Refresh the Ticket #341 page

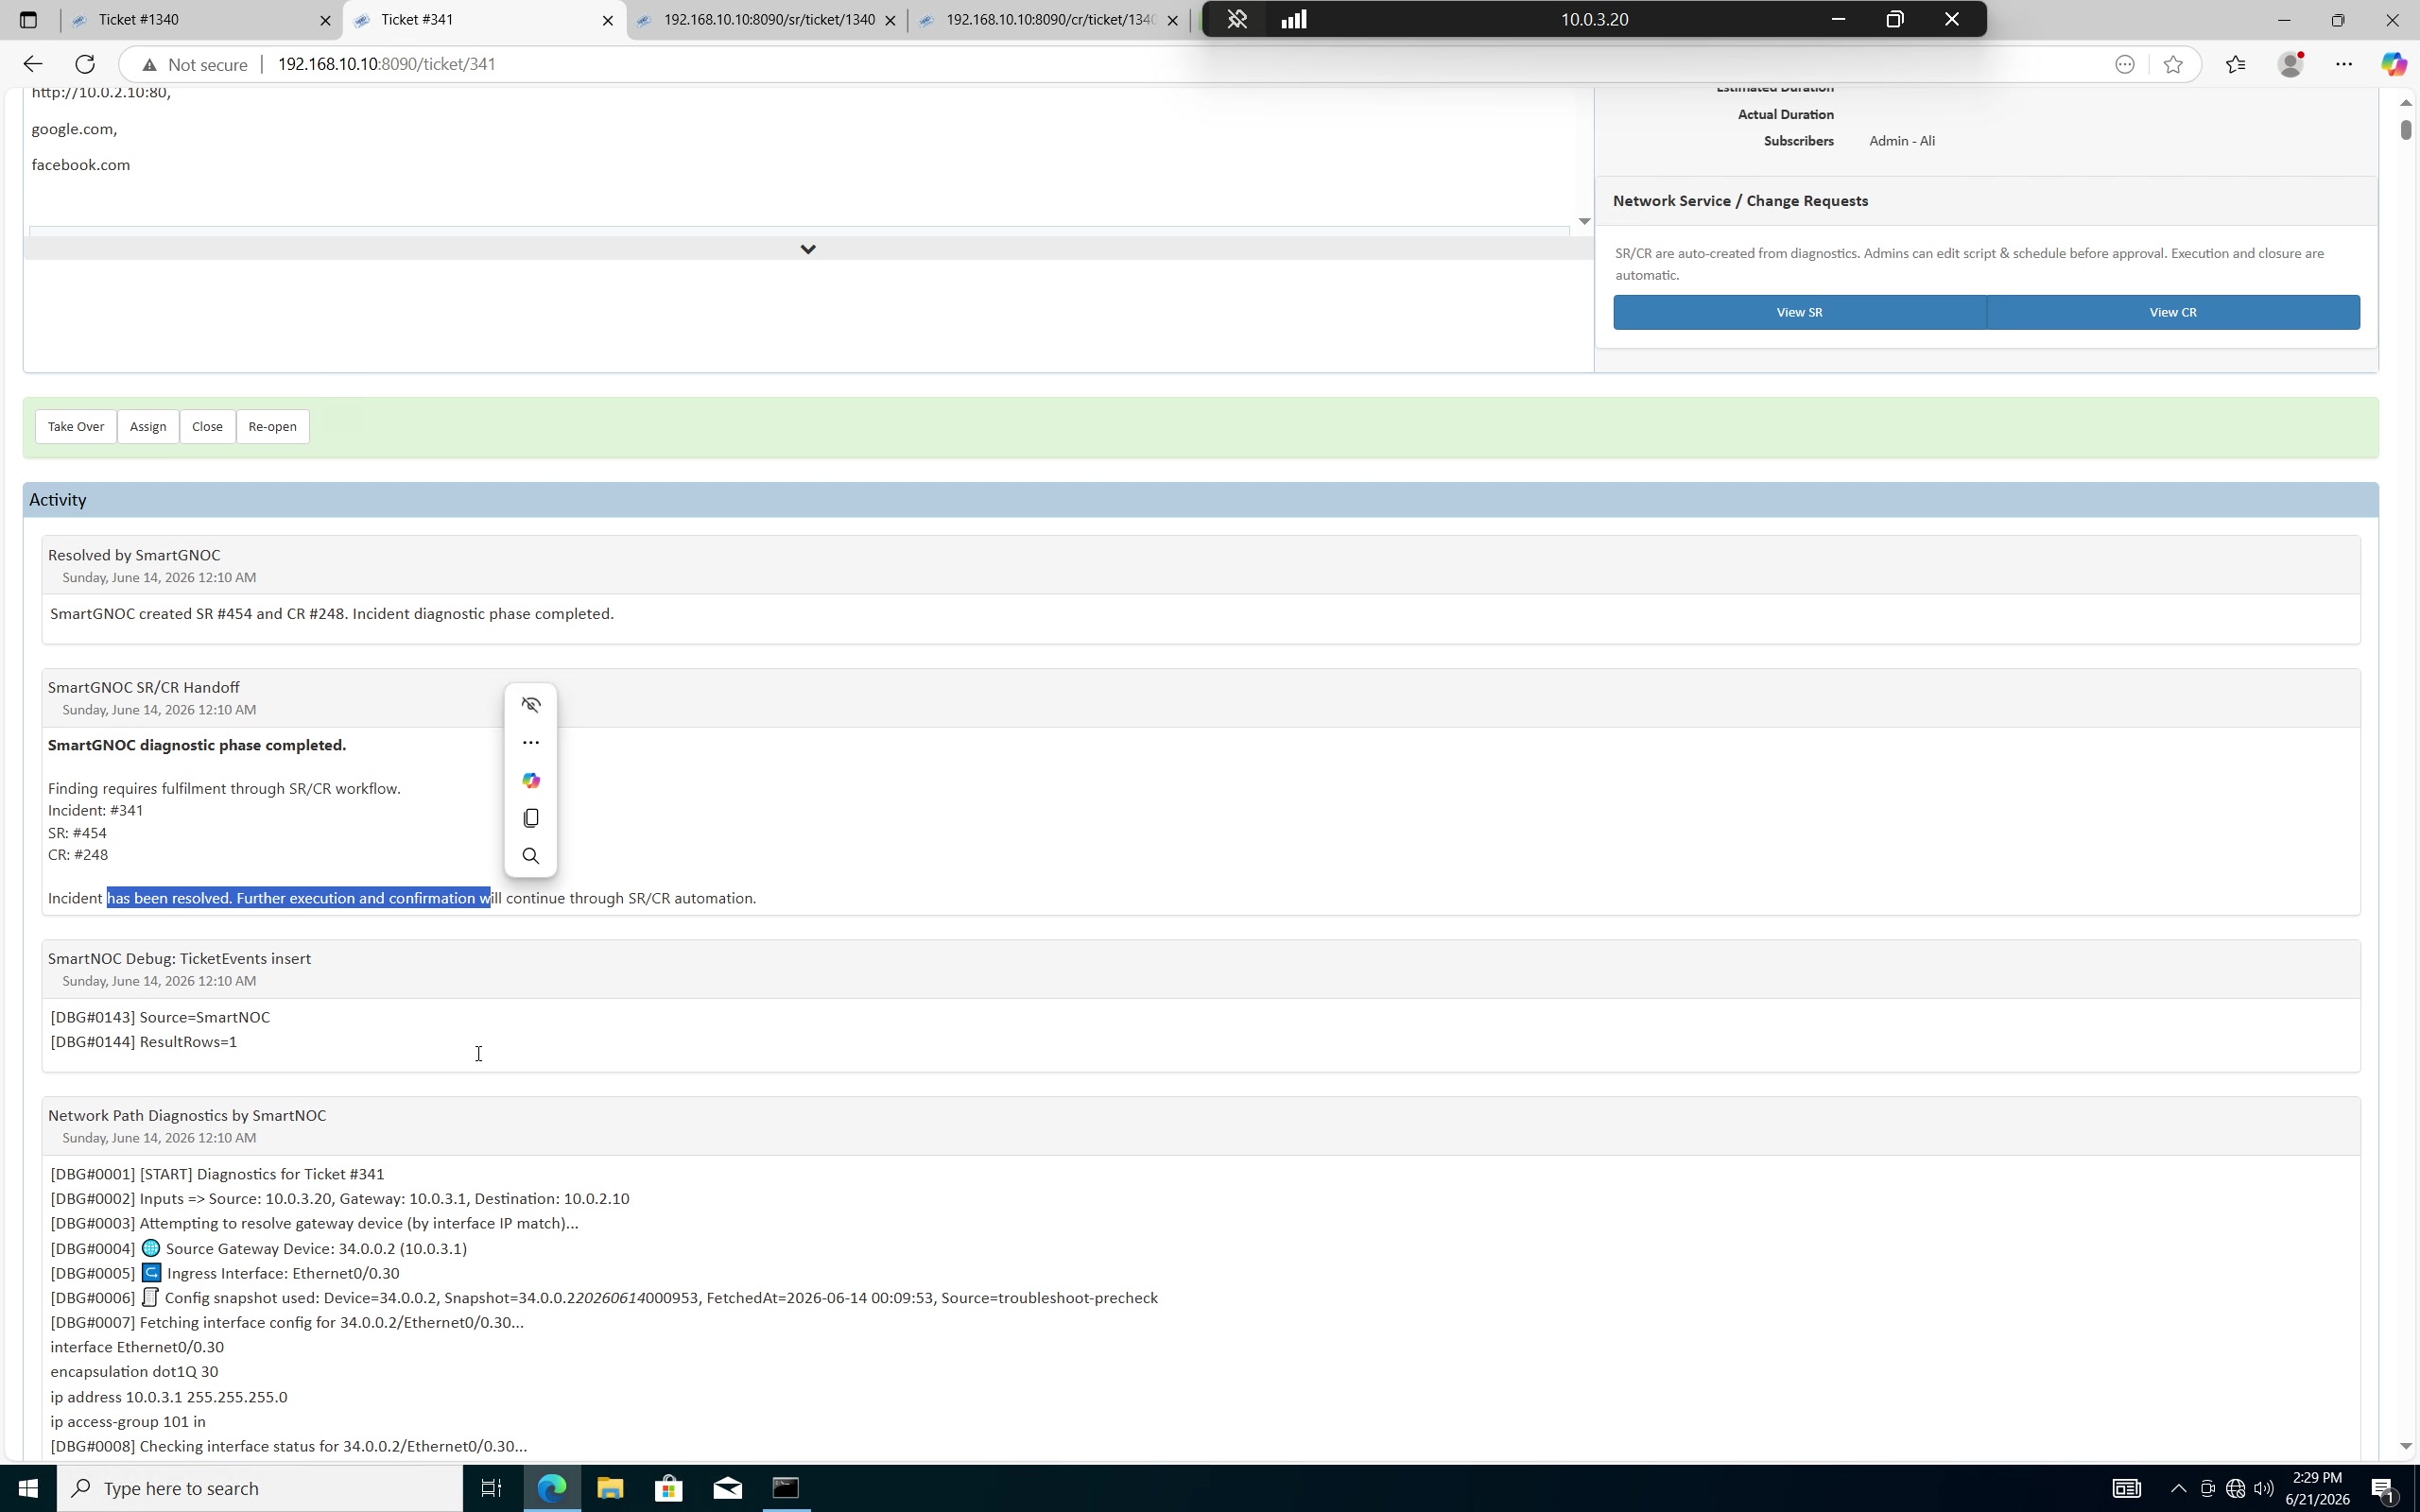(x=85, y=64)
